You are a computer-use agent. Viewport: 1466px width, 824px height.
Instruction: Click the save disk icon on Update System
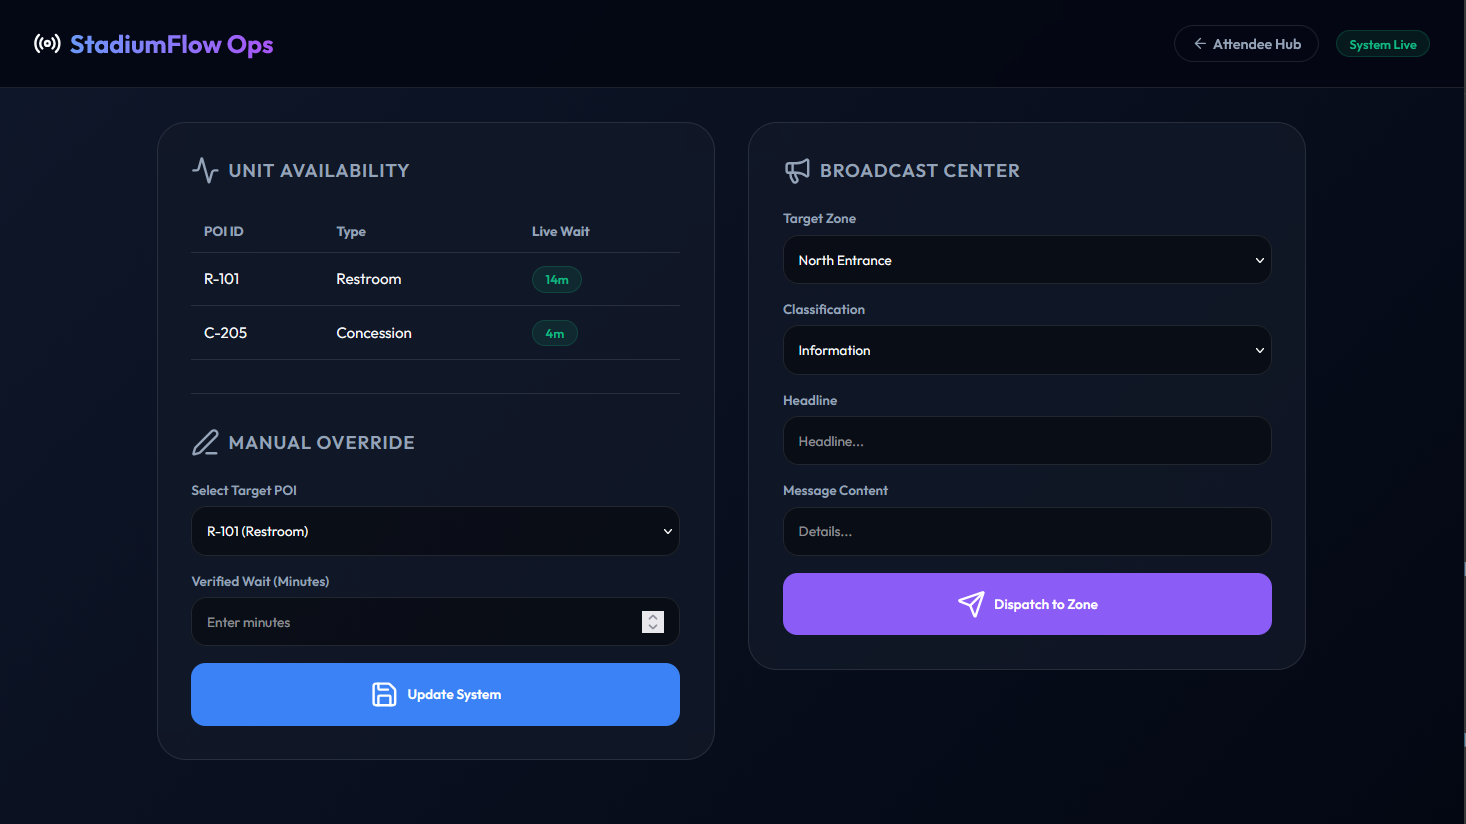pyautogui.click(x=384, y=694)
